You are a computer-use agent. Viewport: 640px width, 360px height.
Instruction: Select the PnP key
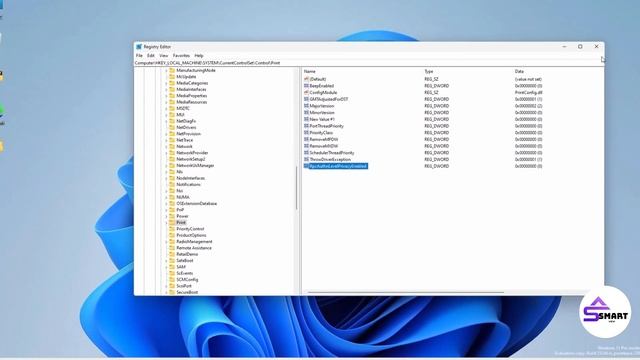click(180, 210)
